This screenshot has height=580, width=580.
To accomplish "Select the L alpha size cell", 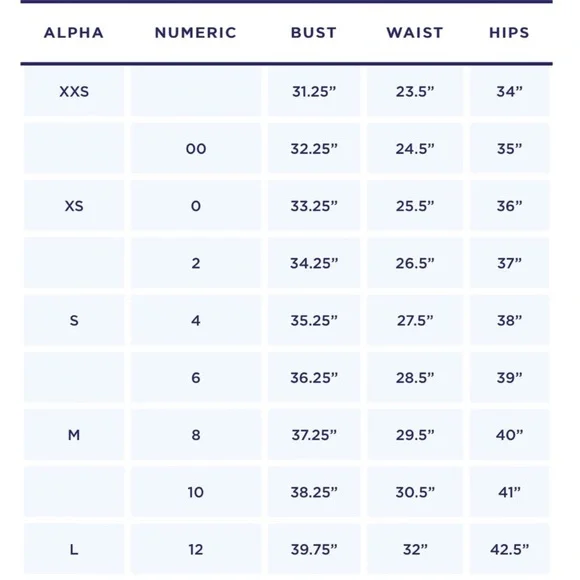I will coord(74,549).
